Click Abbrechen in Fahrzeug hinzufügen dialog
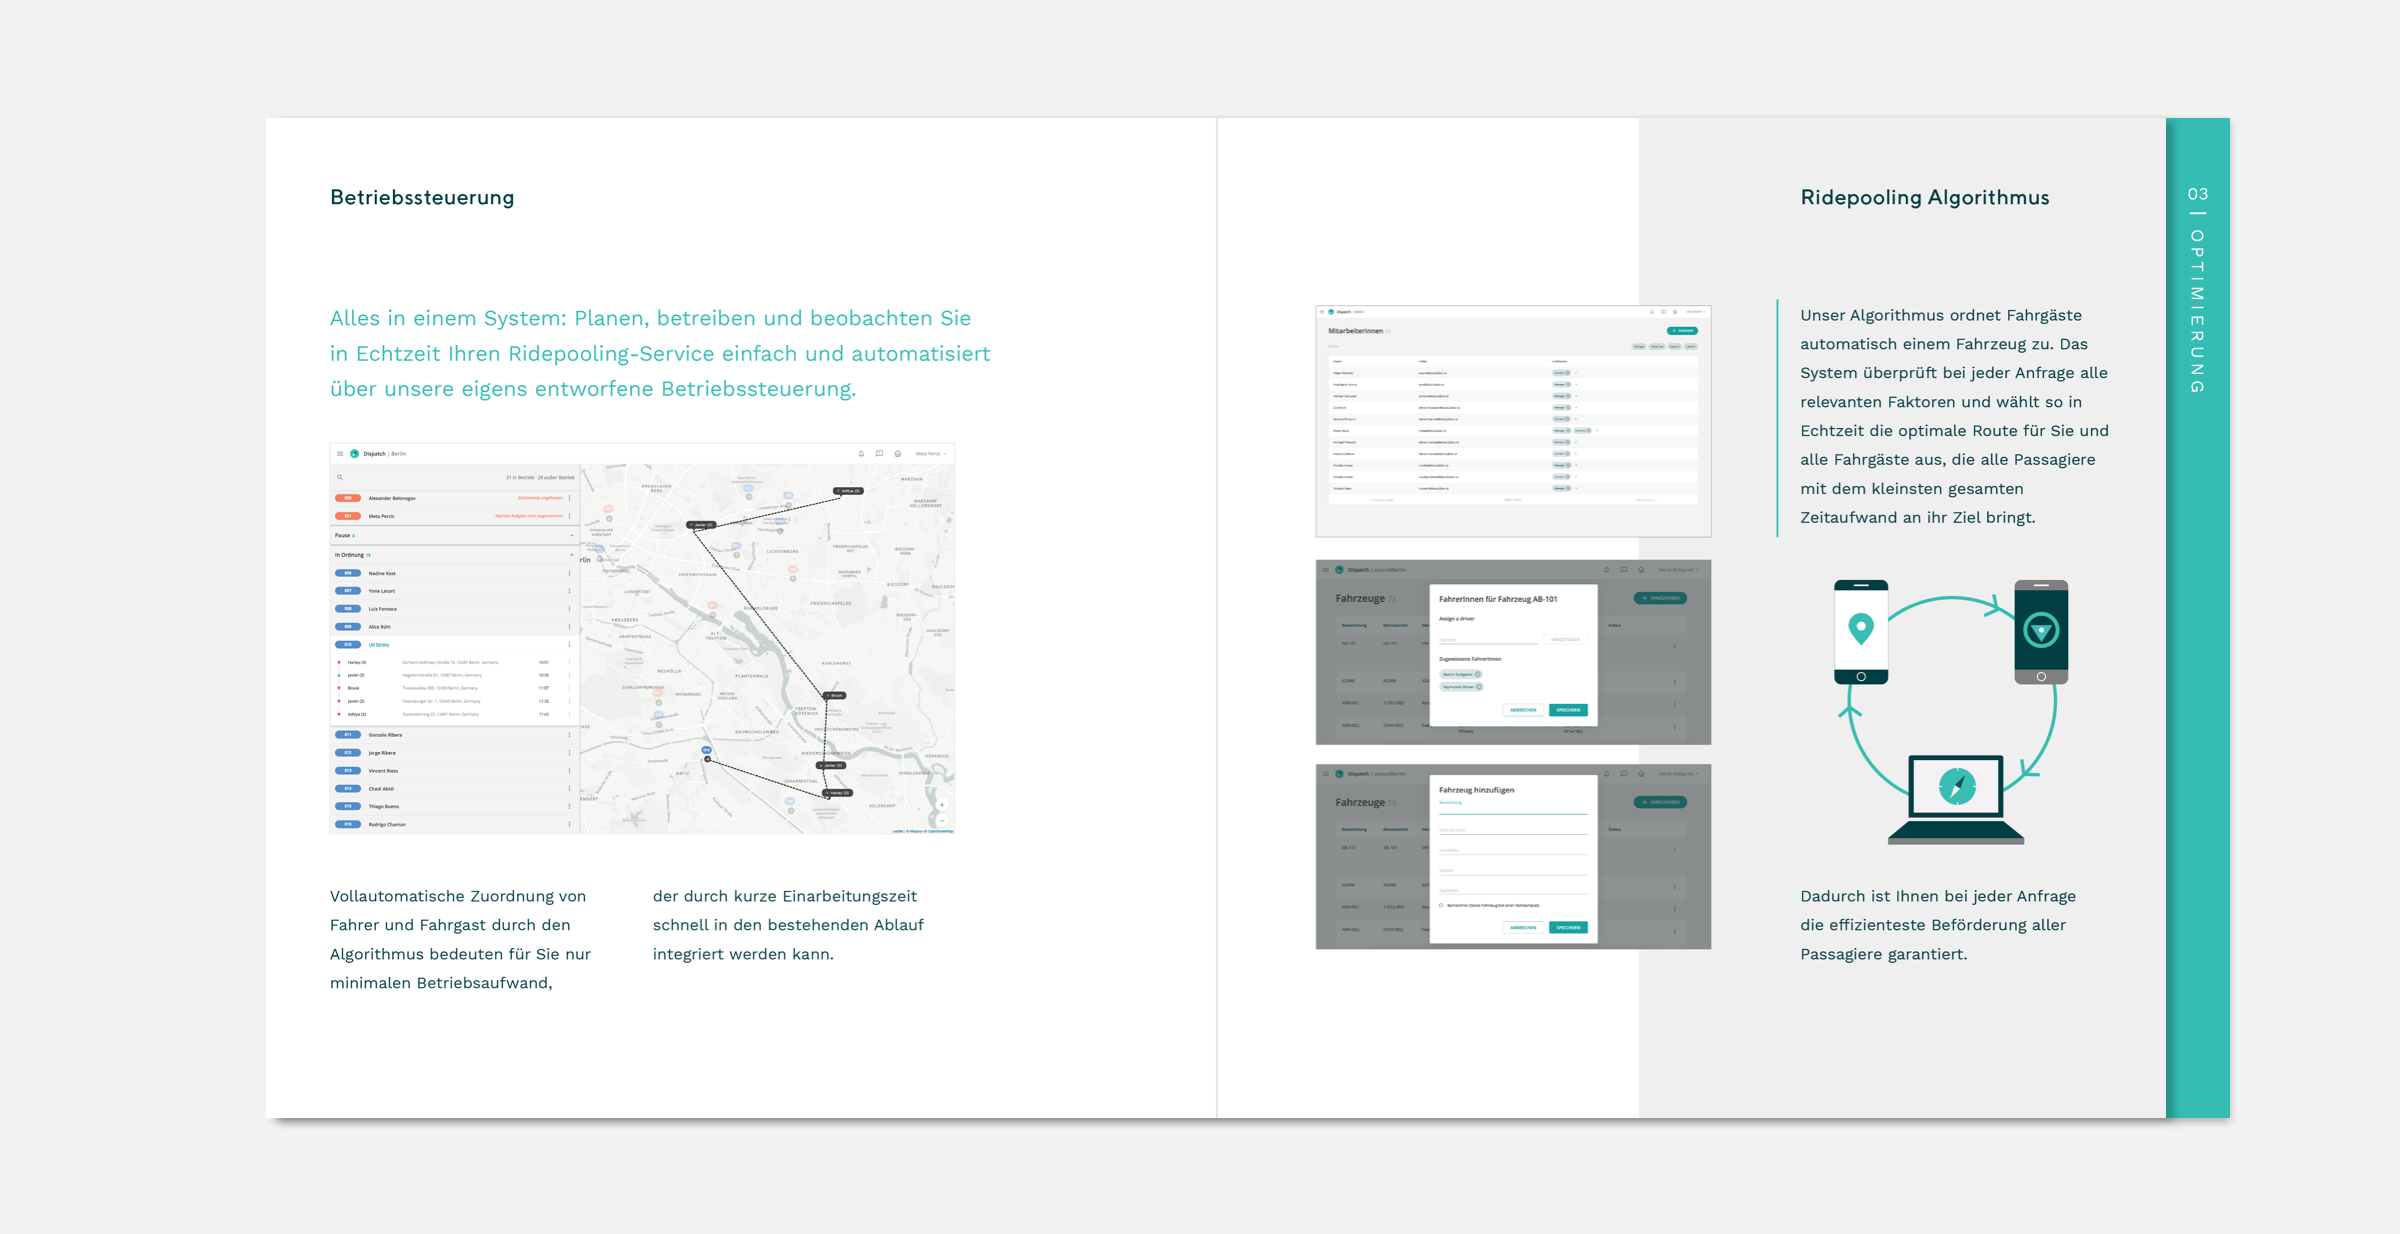The height and width of the screenshot is (1234, 2400). [1522, 928]
